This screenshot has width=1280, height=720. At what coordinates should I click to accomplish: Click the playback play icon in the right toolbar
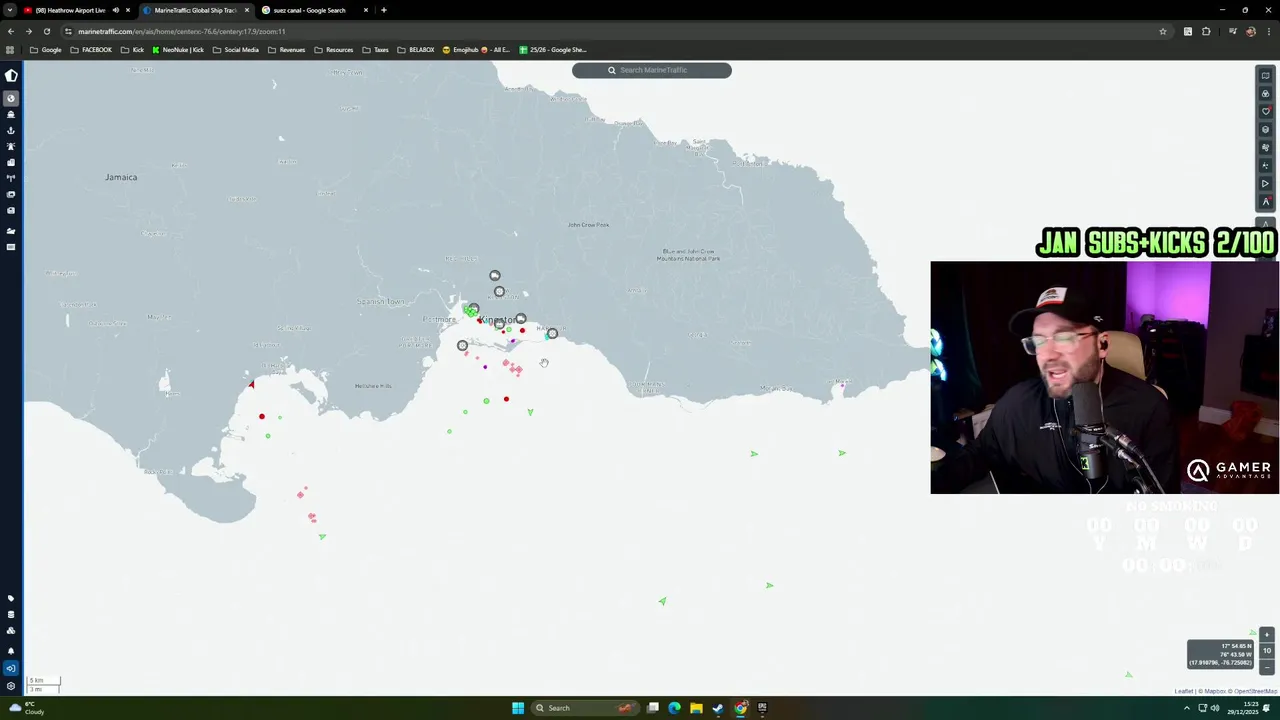1265,184
